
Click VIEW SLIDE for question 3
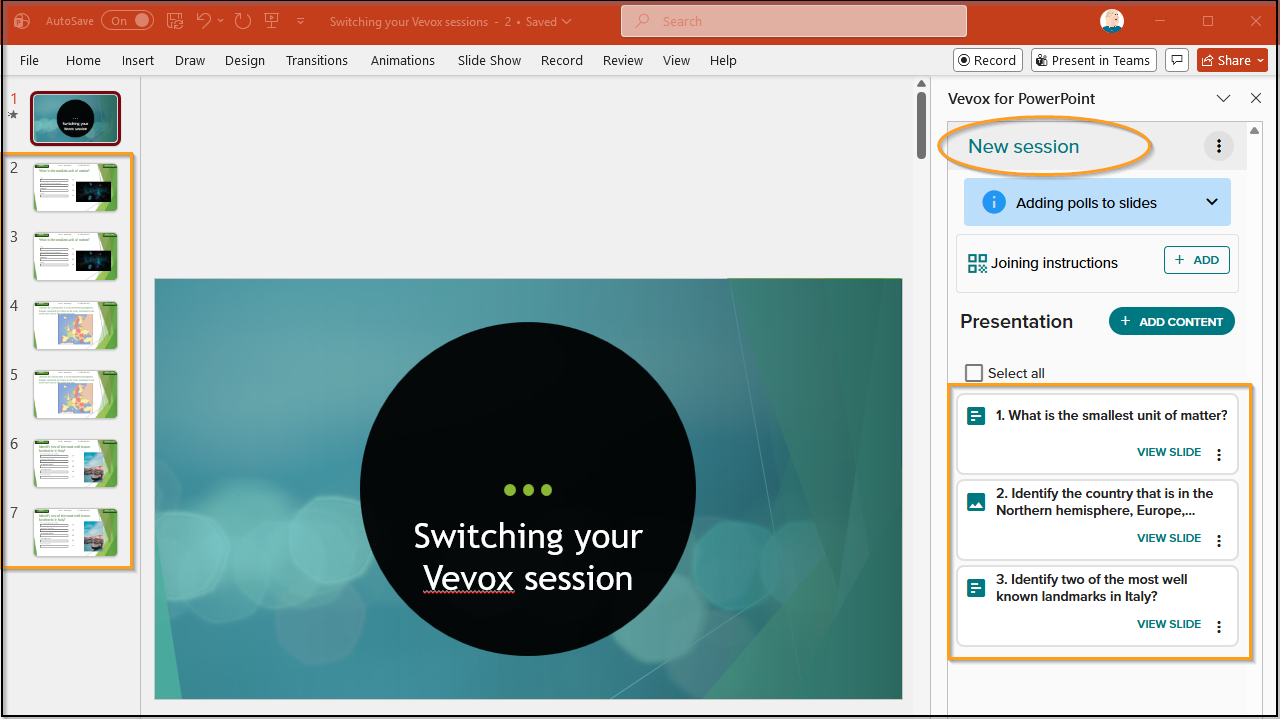(x=1169, y=624)
